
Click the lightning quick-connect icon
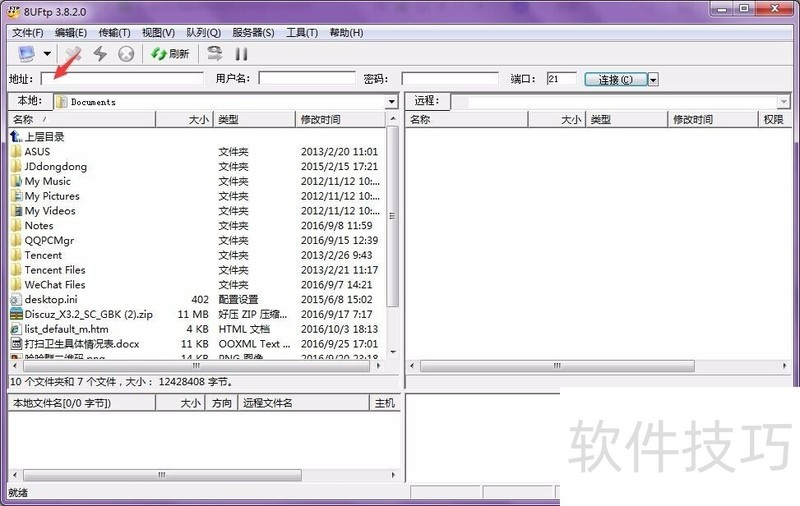click(x=100, y=54)
